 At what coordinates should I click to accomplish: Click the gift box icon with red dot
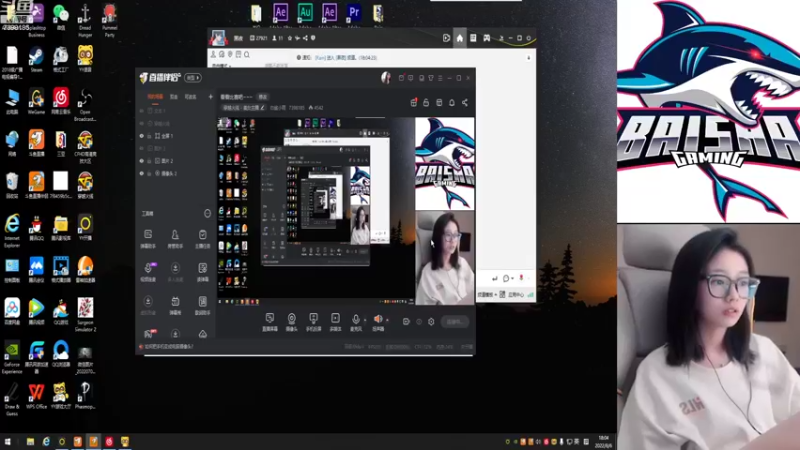pos(414,103)
